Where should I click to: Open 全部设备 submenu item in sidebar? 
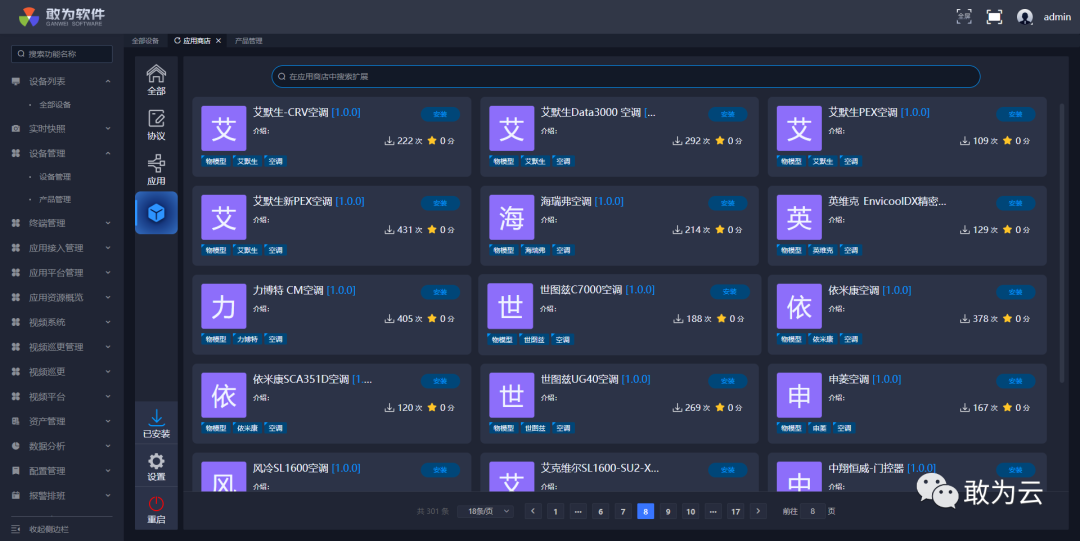pyautogui.click(x=55, y=105)
